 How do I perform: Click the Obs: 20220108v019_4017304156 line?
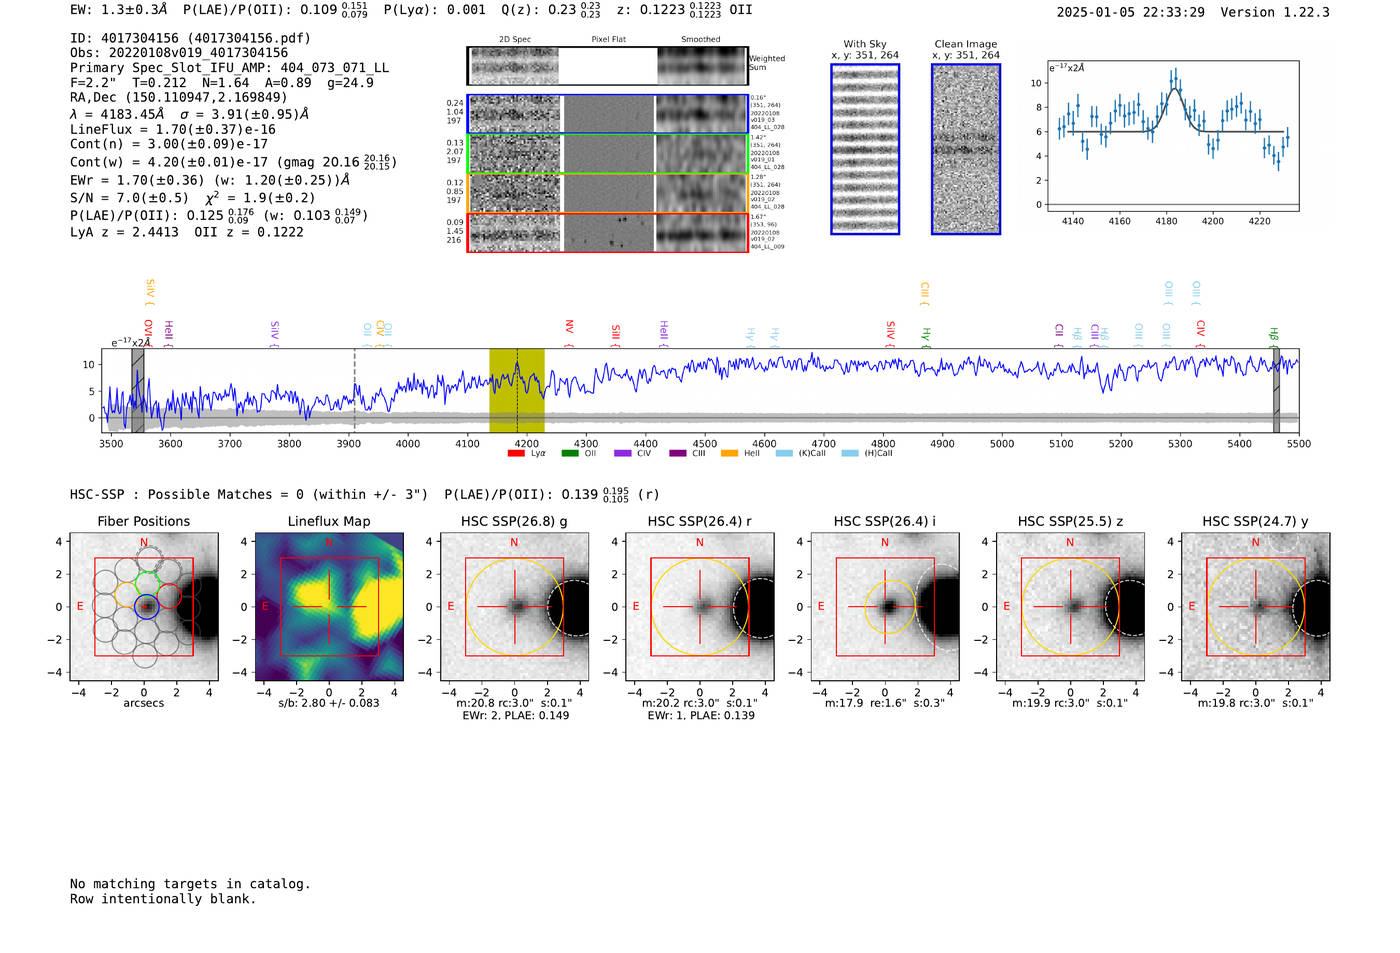click(x=179, y=53)
